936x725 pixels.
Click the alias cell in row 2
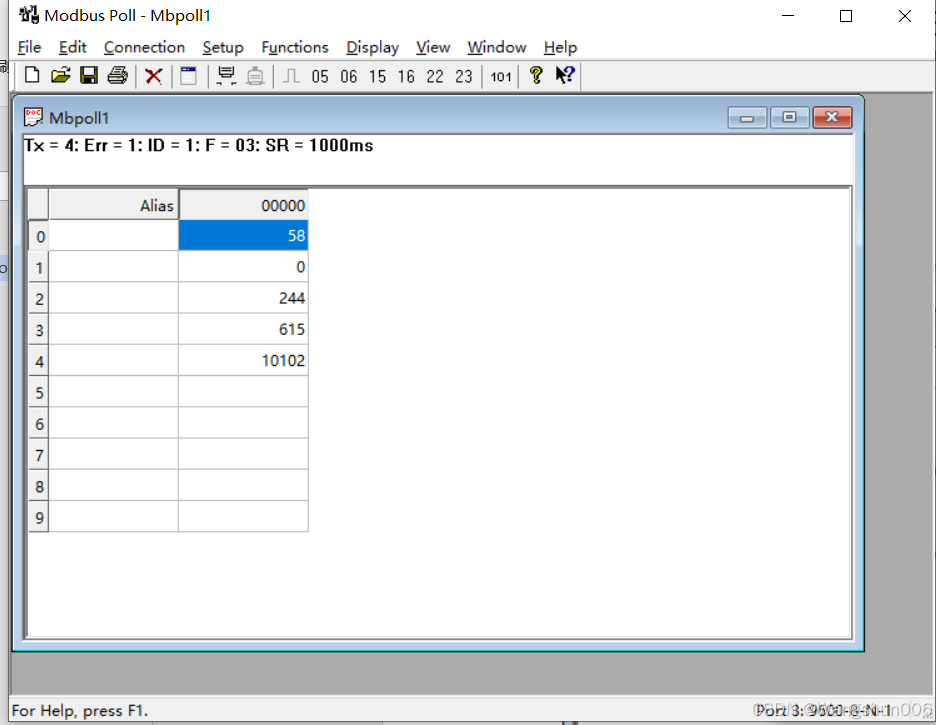click(x=113, y=298)
